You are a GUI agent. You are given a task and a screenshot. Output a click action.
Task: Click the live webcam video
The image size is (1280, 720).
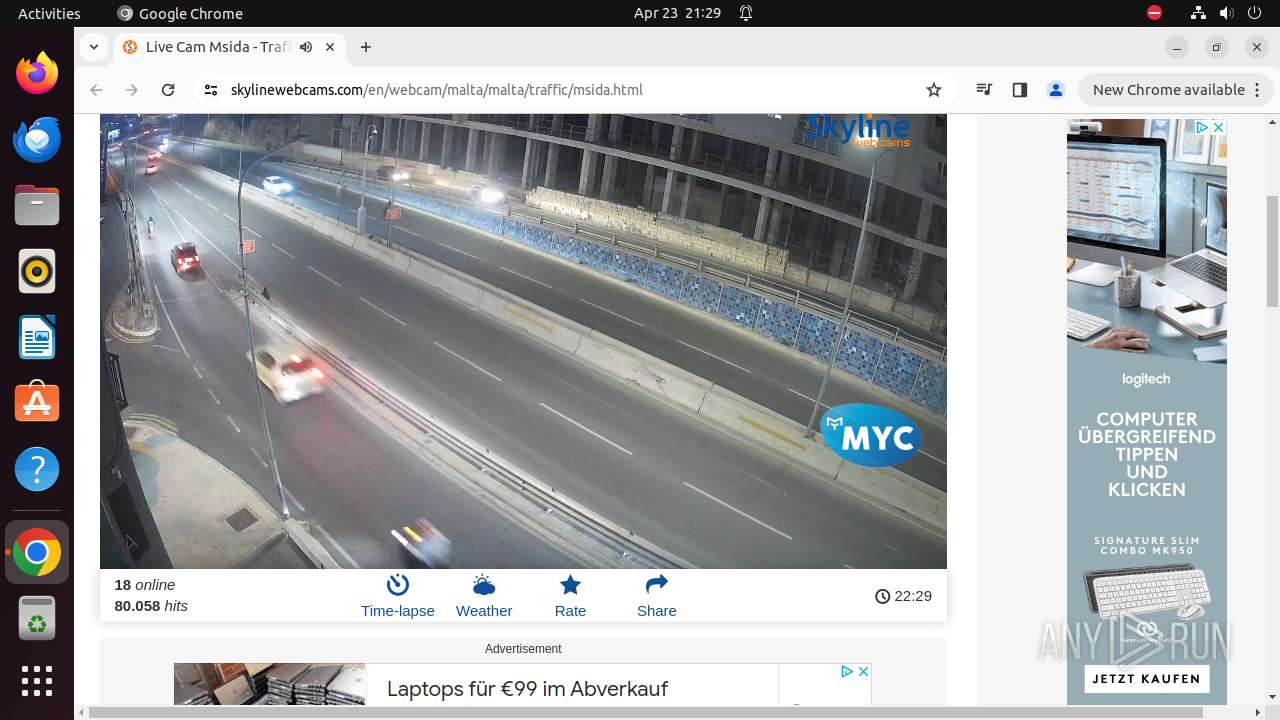(x=523, y=341)
